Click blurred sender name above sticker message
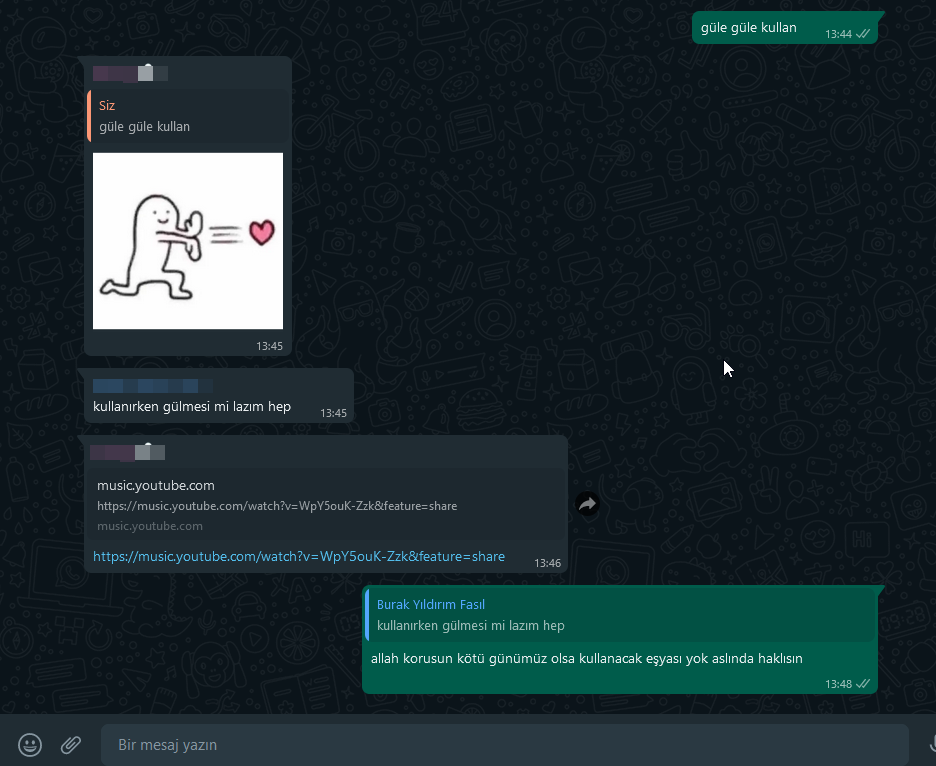Image resolution: width=936 pixels, height=766 pixels. click(x=130, y=73)
